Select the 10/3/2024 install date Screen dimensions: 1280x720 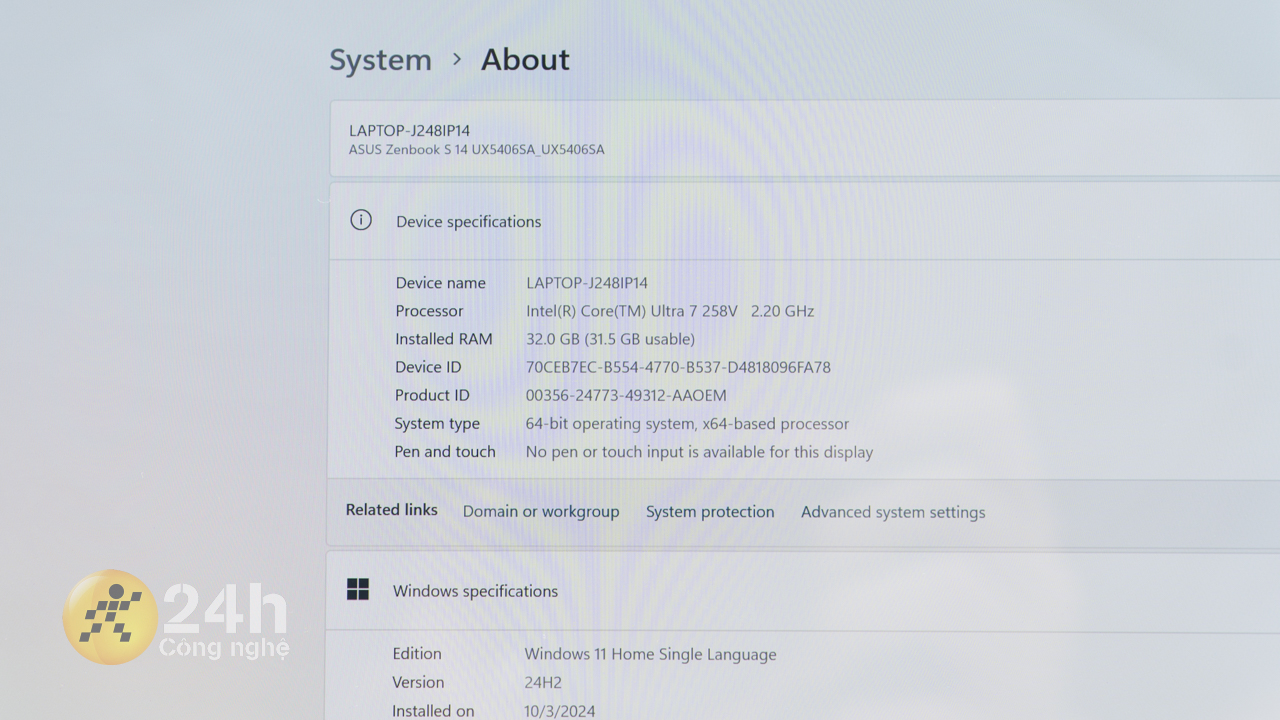(560, 712)
